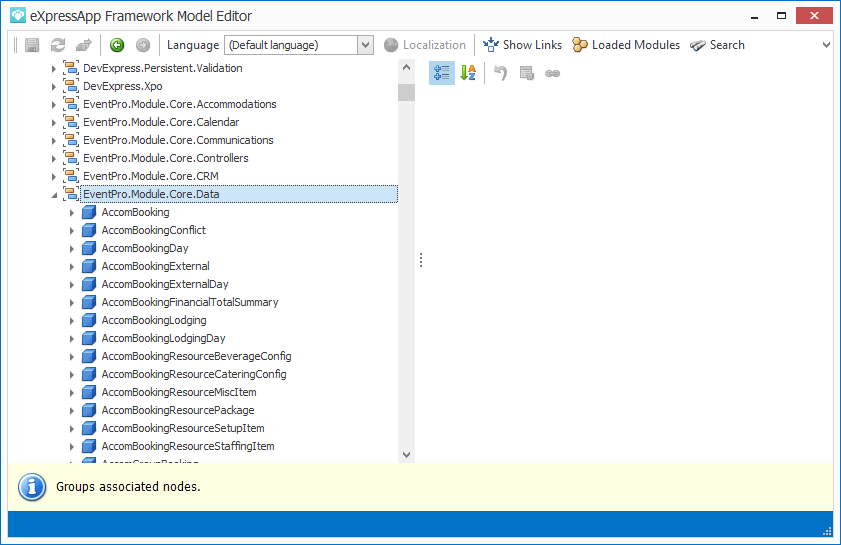Select AccomBookingResourceStaffingItem in tree
841x545 pixels.
tap(188, 446)
